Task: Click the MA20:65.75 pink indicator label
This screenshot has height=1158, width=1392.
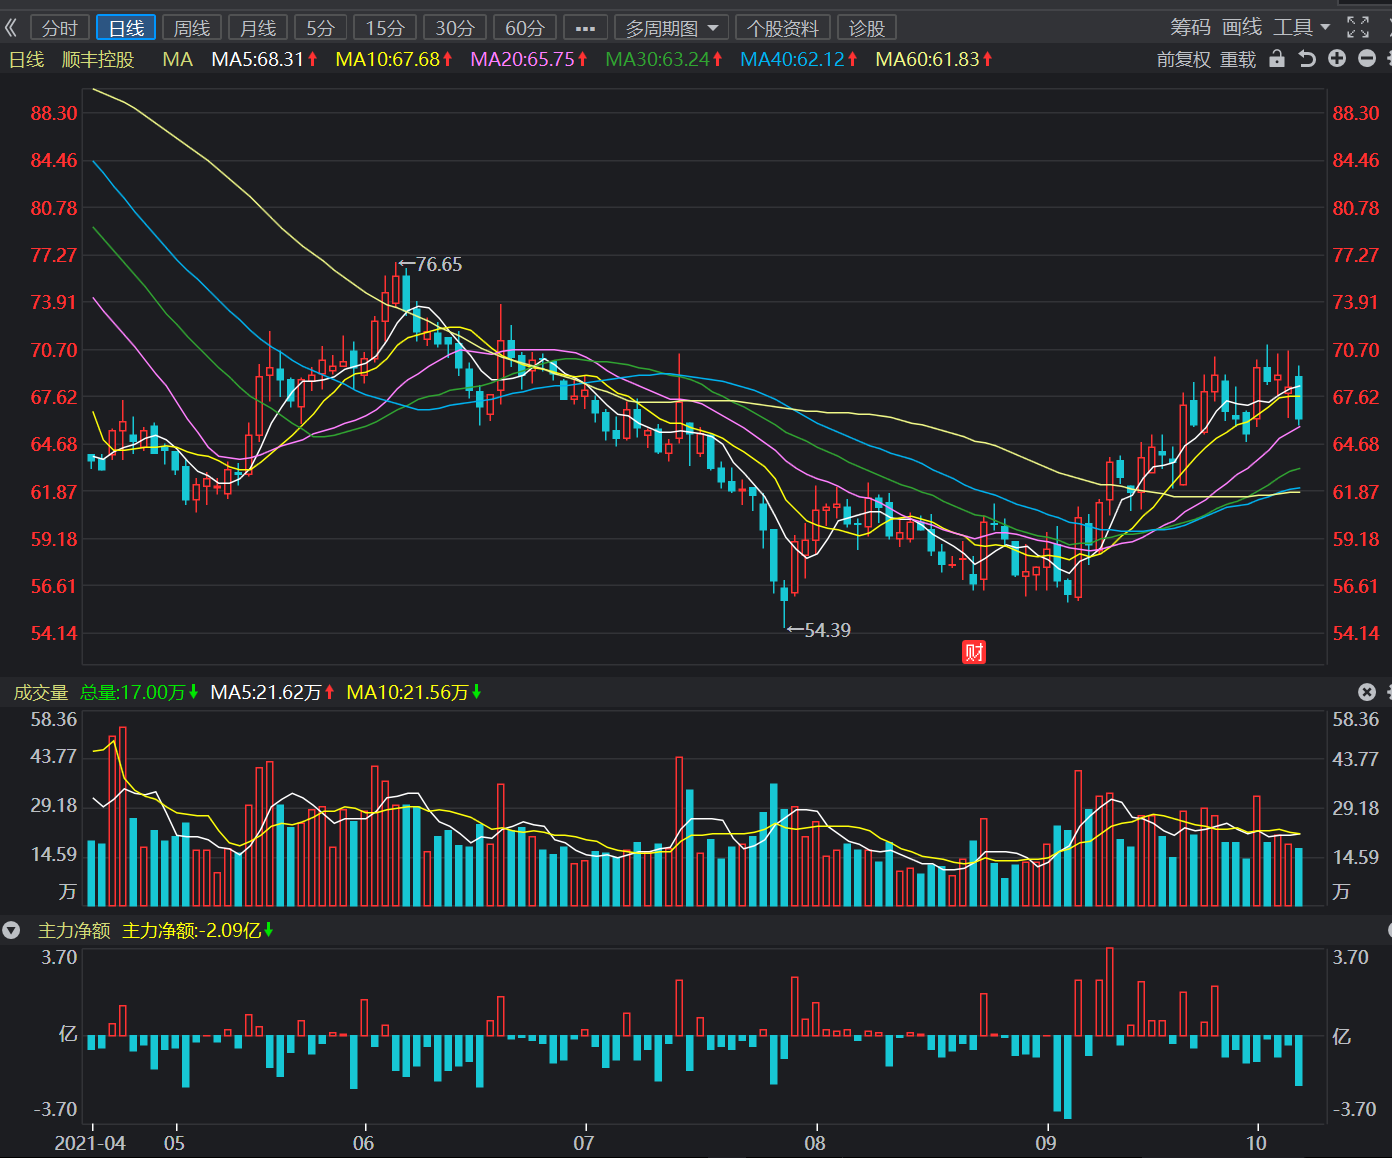Action: click(529, 60)
